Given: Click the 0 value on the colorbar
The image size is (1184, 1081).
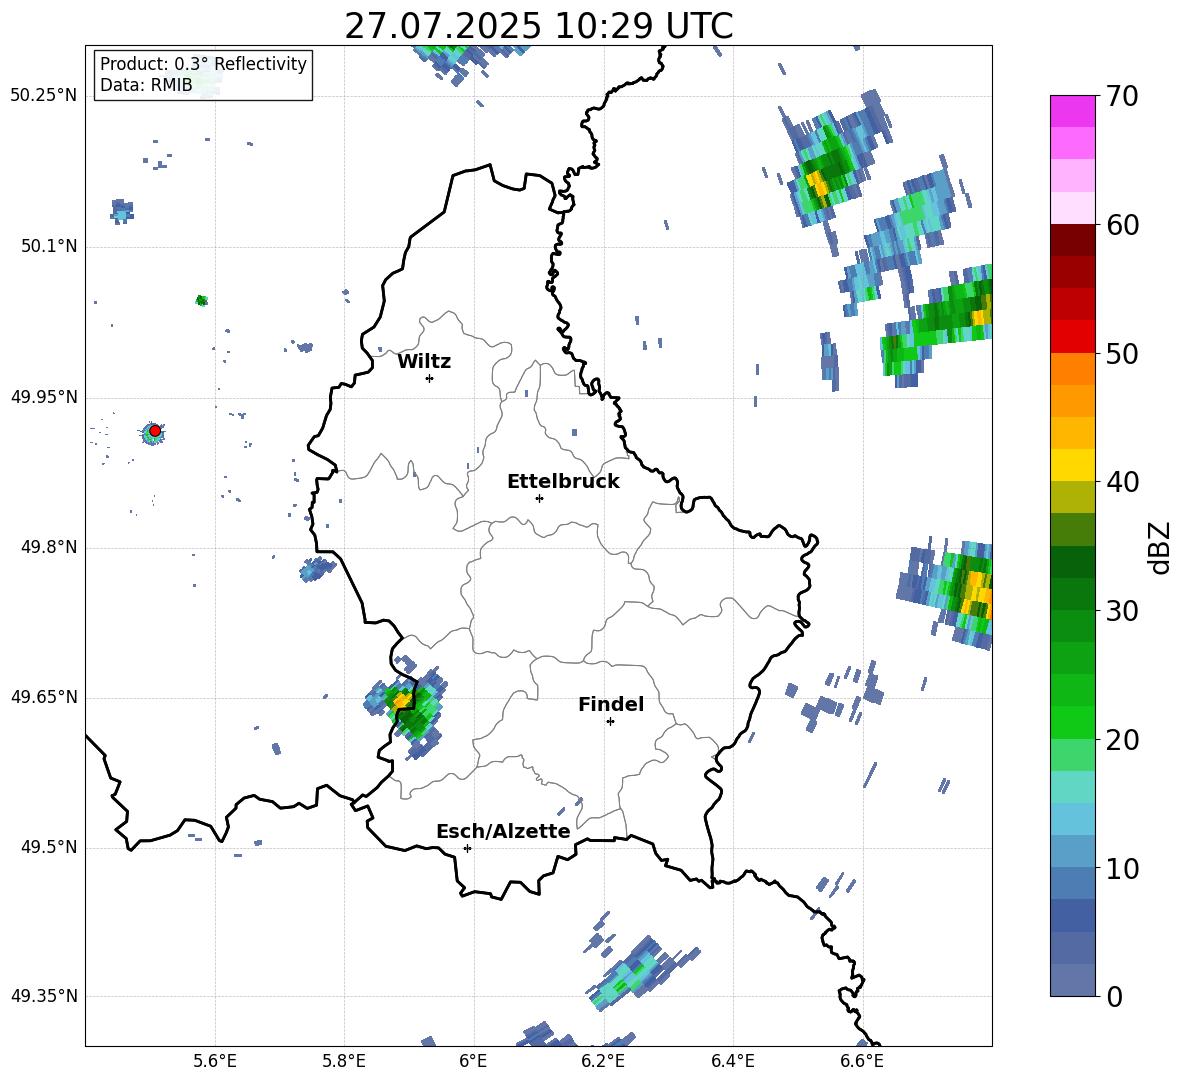Looking at the screenshot, I should [1115, 996].
